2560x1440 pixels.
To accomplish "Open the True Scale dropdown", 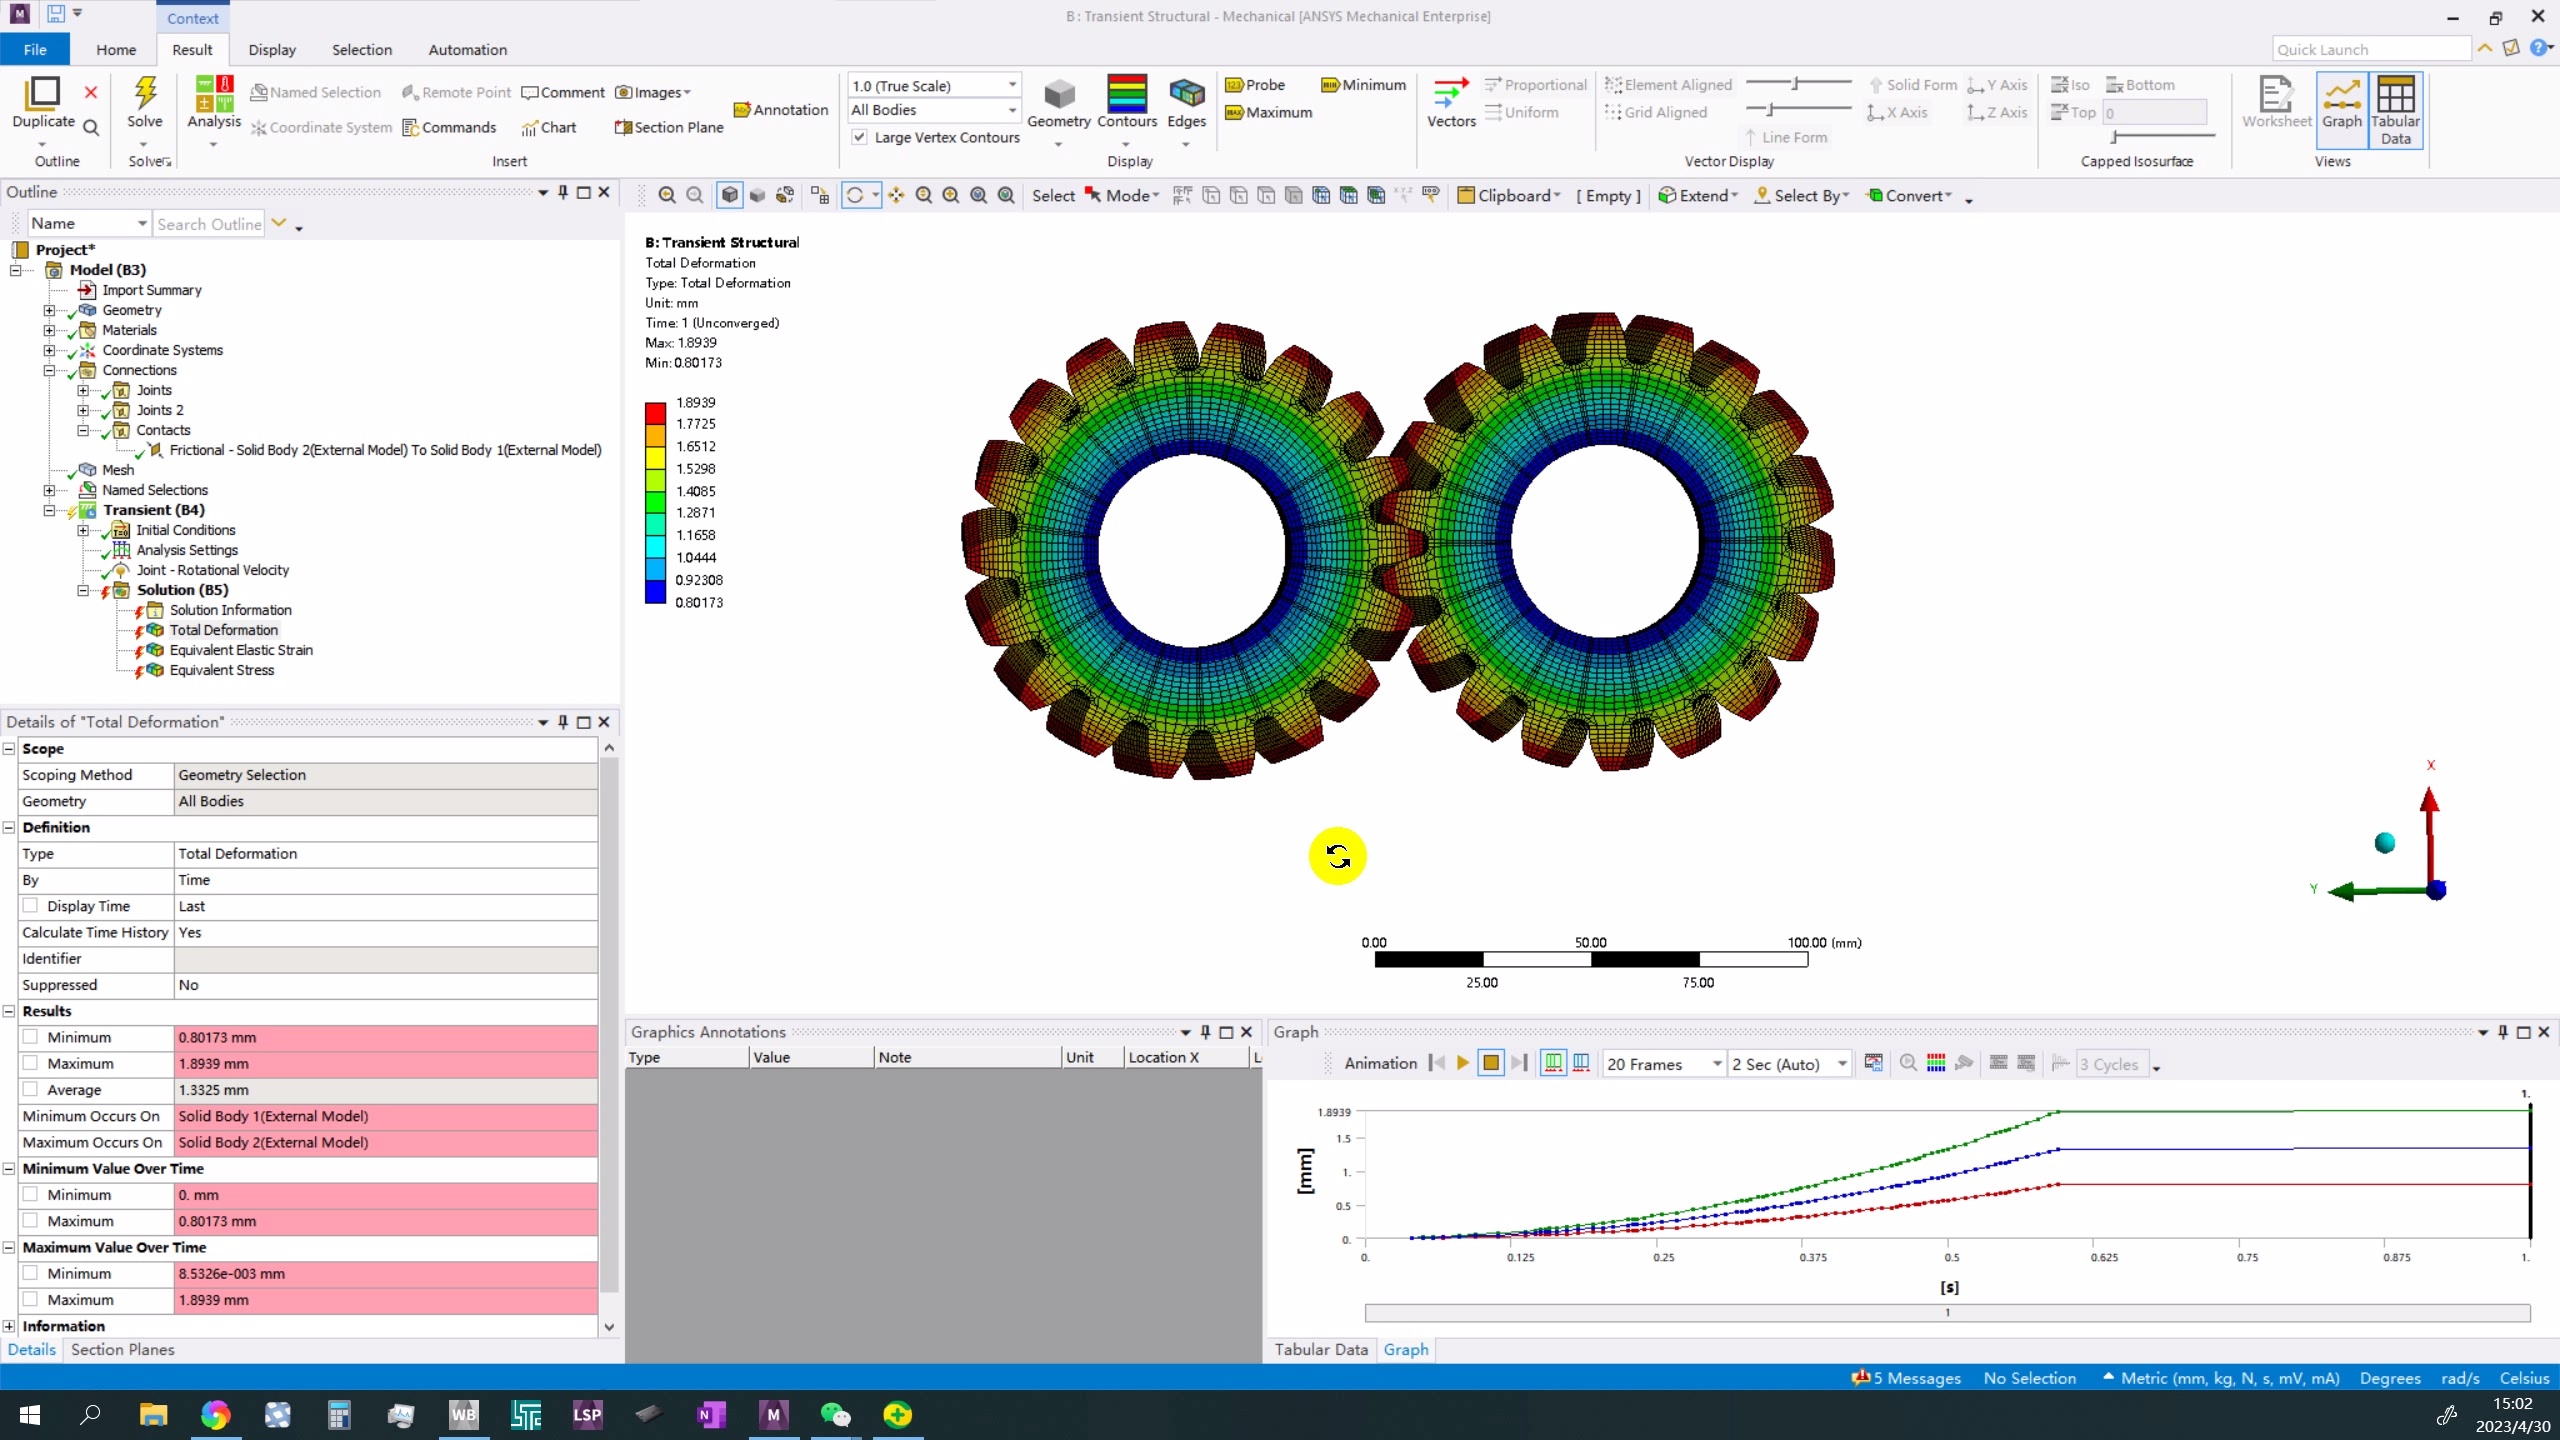I will click(x=1012, y=85).
